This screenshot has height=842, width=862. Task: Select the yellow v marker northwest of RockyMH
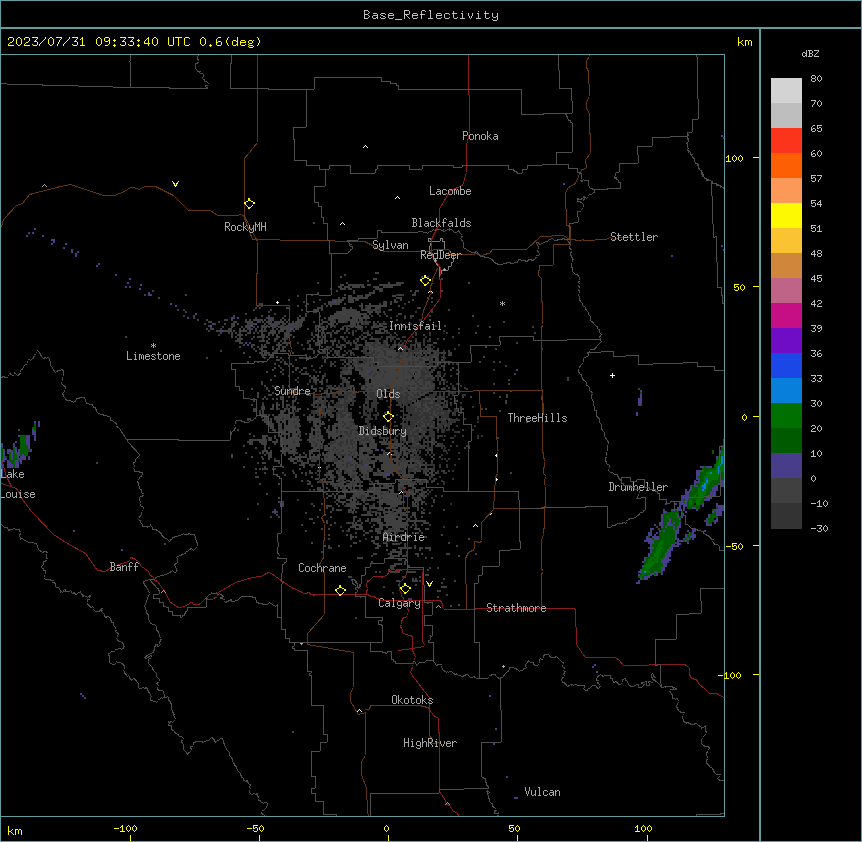click(175, 184)
